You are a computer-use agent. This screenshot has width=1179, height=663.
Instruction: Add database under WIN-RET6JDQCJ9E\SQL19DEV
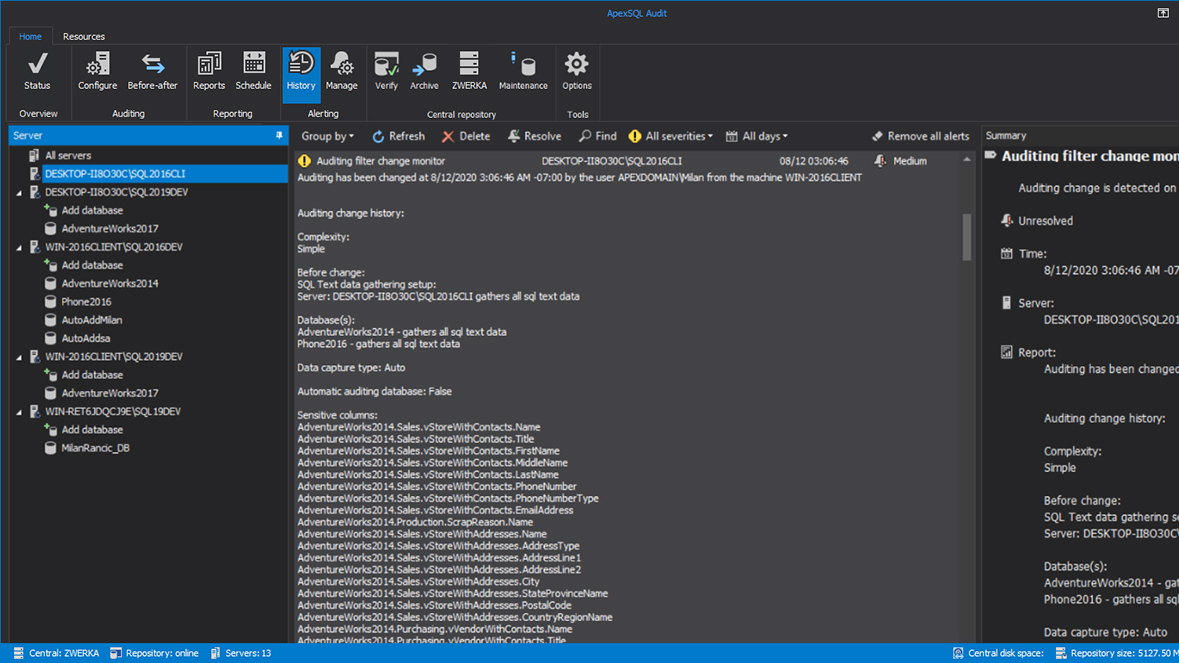92,430
